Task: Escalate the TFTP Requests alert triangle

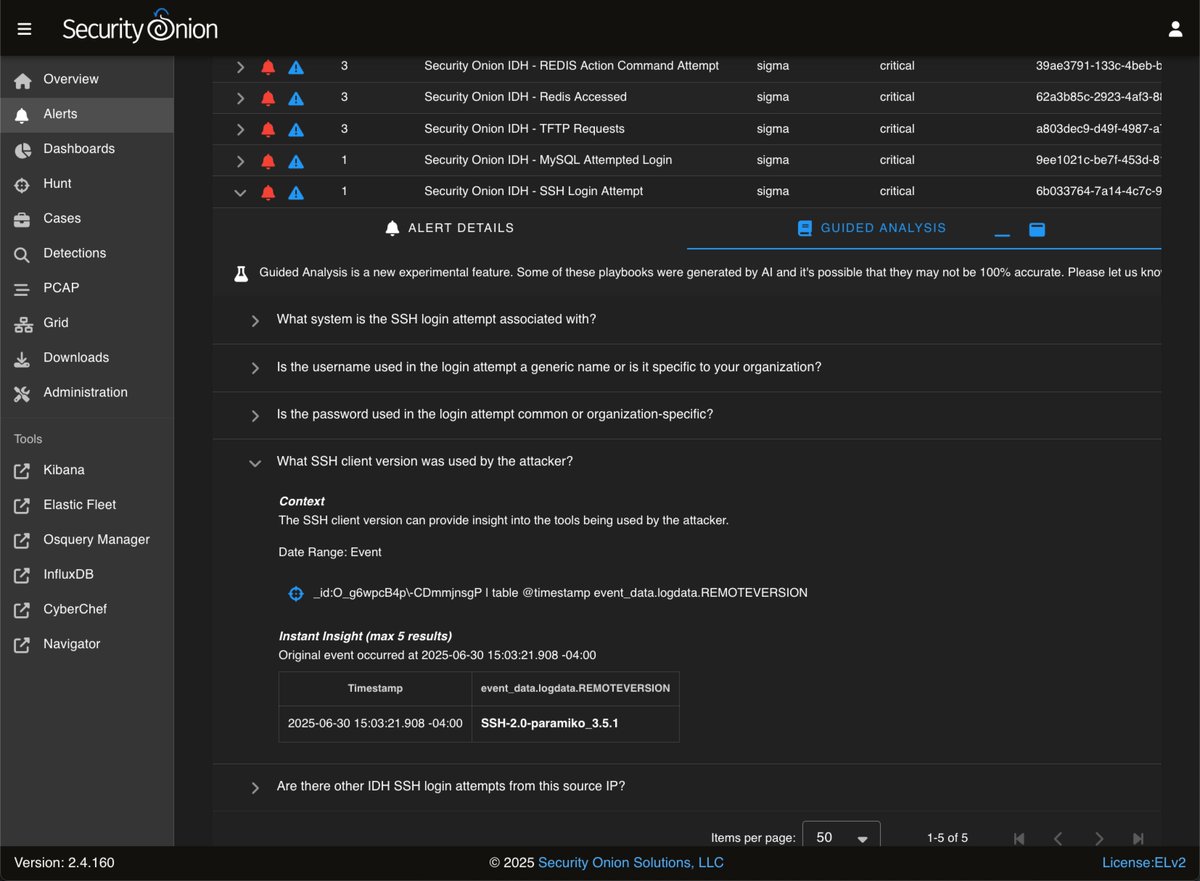Action: tap(296, 130)
